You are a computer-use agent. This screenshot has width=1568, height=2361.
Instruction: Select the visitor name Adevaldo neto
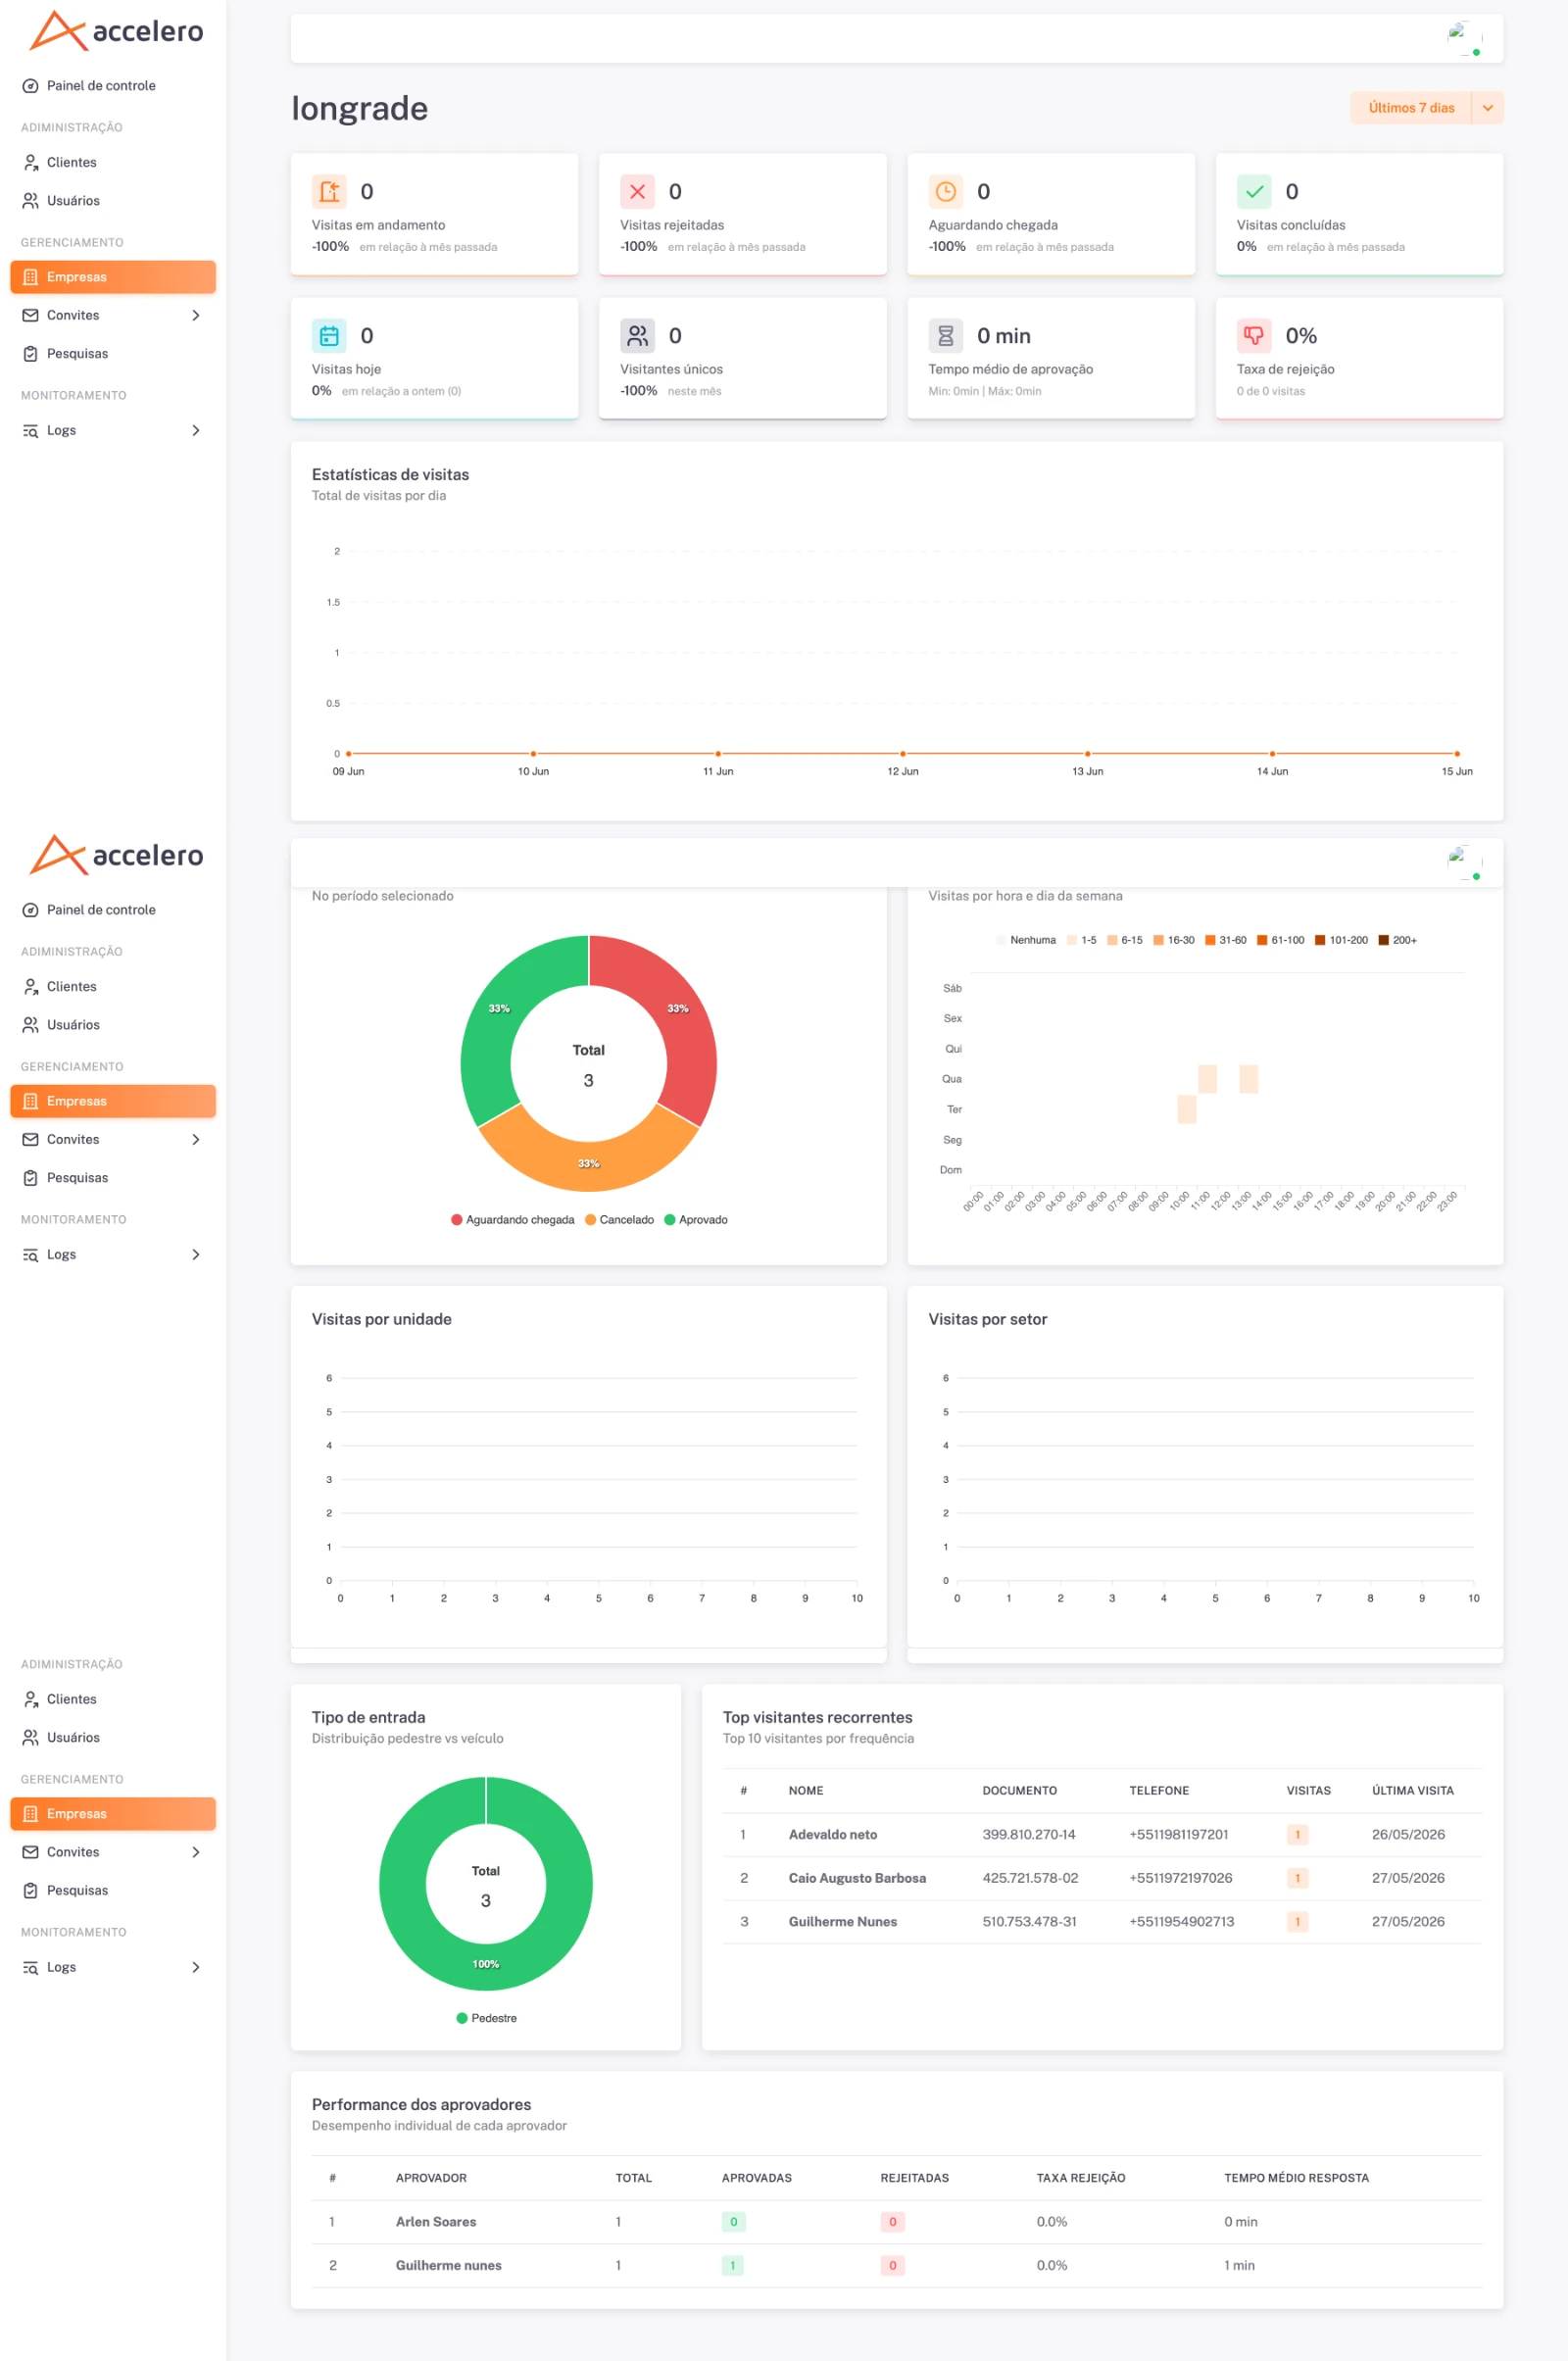click(x=833, y=1835)
